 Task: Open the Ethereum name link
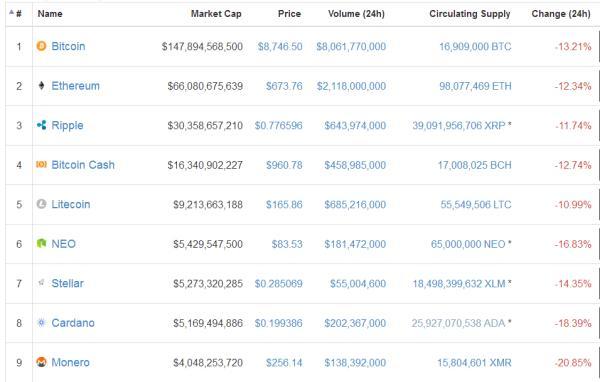75,86
